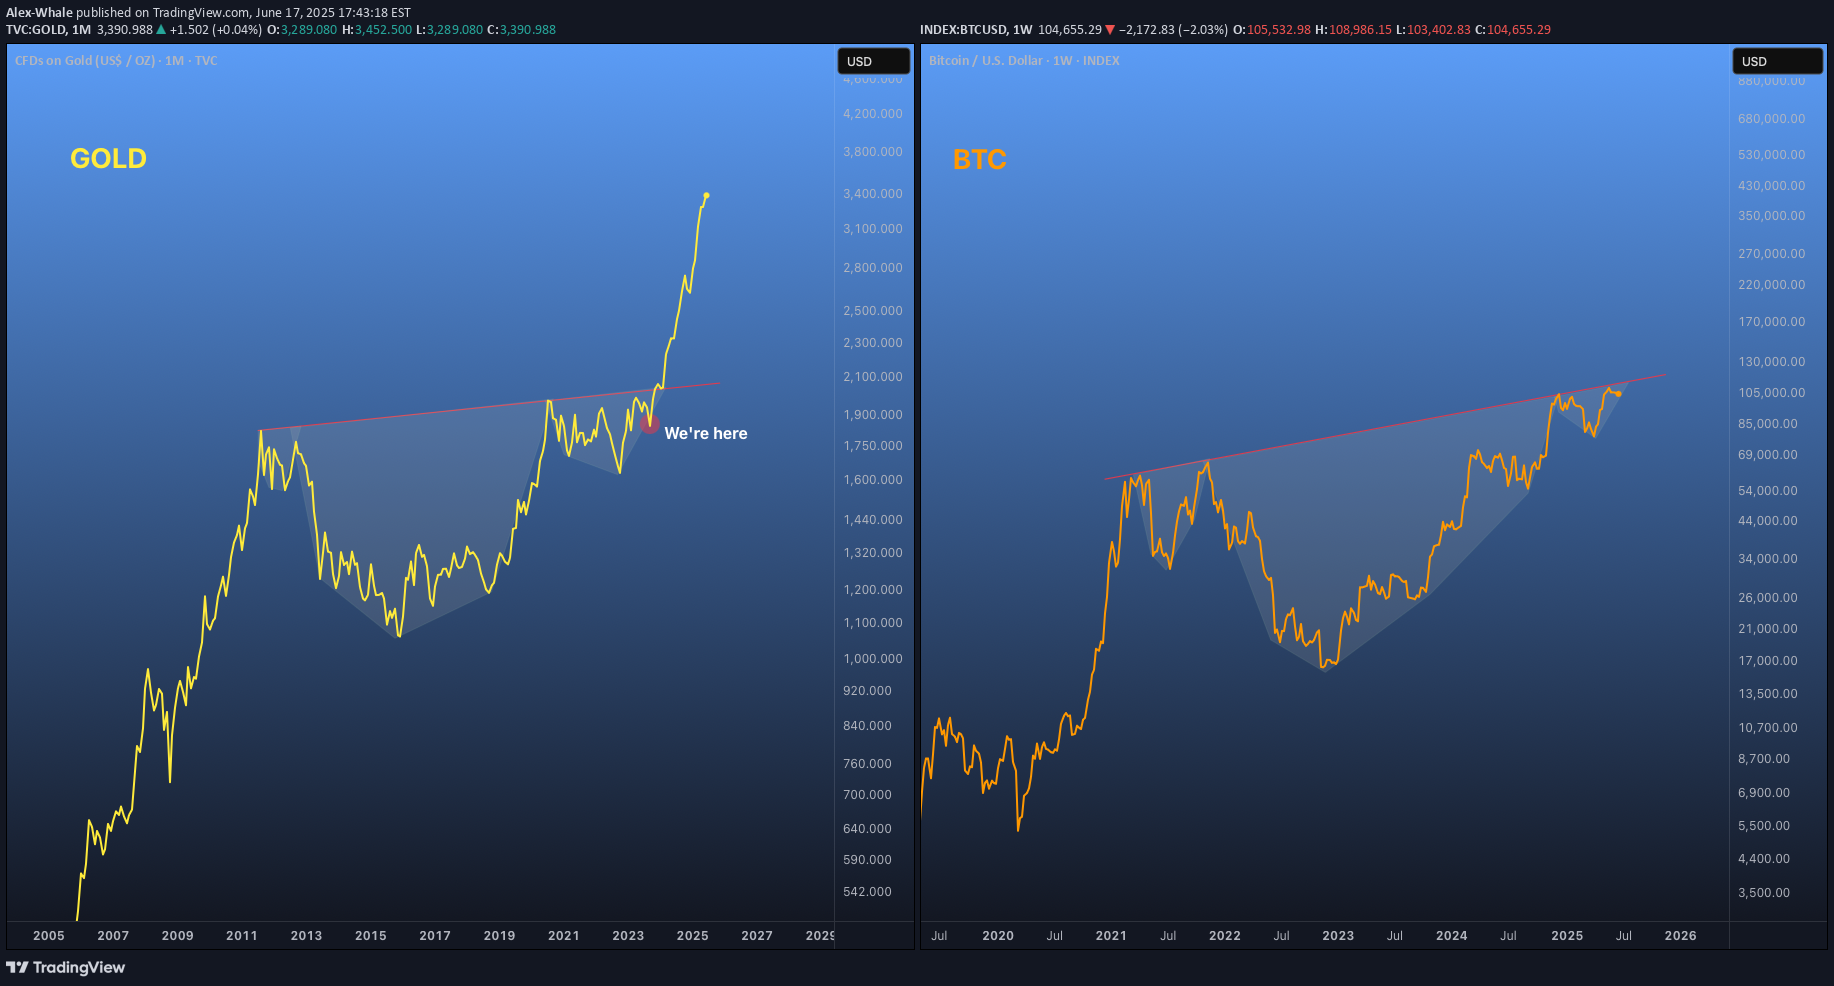The height and width of the screenshot is (986, 1834).
Task: Click gold change +1.502 (+0.04%)
Action: click(216, 30)
